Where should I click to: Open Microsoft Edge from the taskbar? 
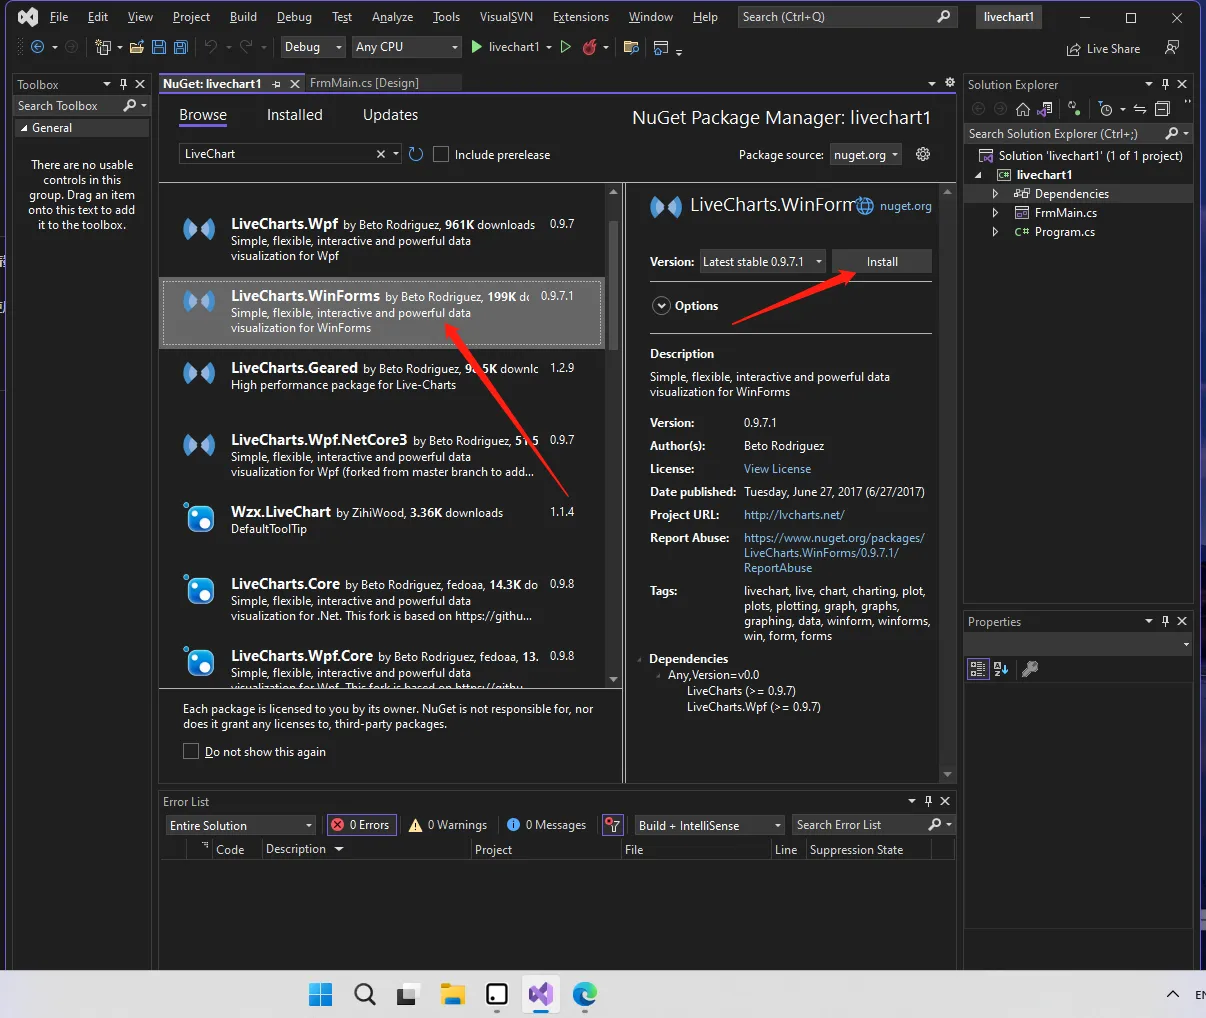pos(584,994)
